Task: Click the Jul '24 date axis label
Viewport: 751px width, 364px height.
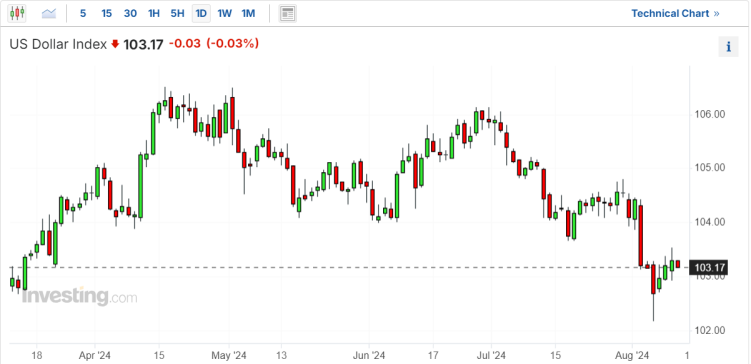Action: pos(491,355)
